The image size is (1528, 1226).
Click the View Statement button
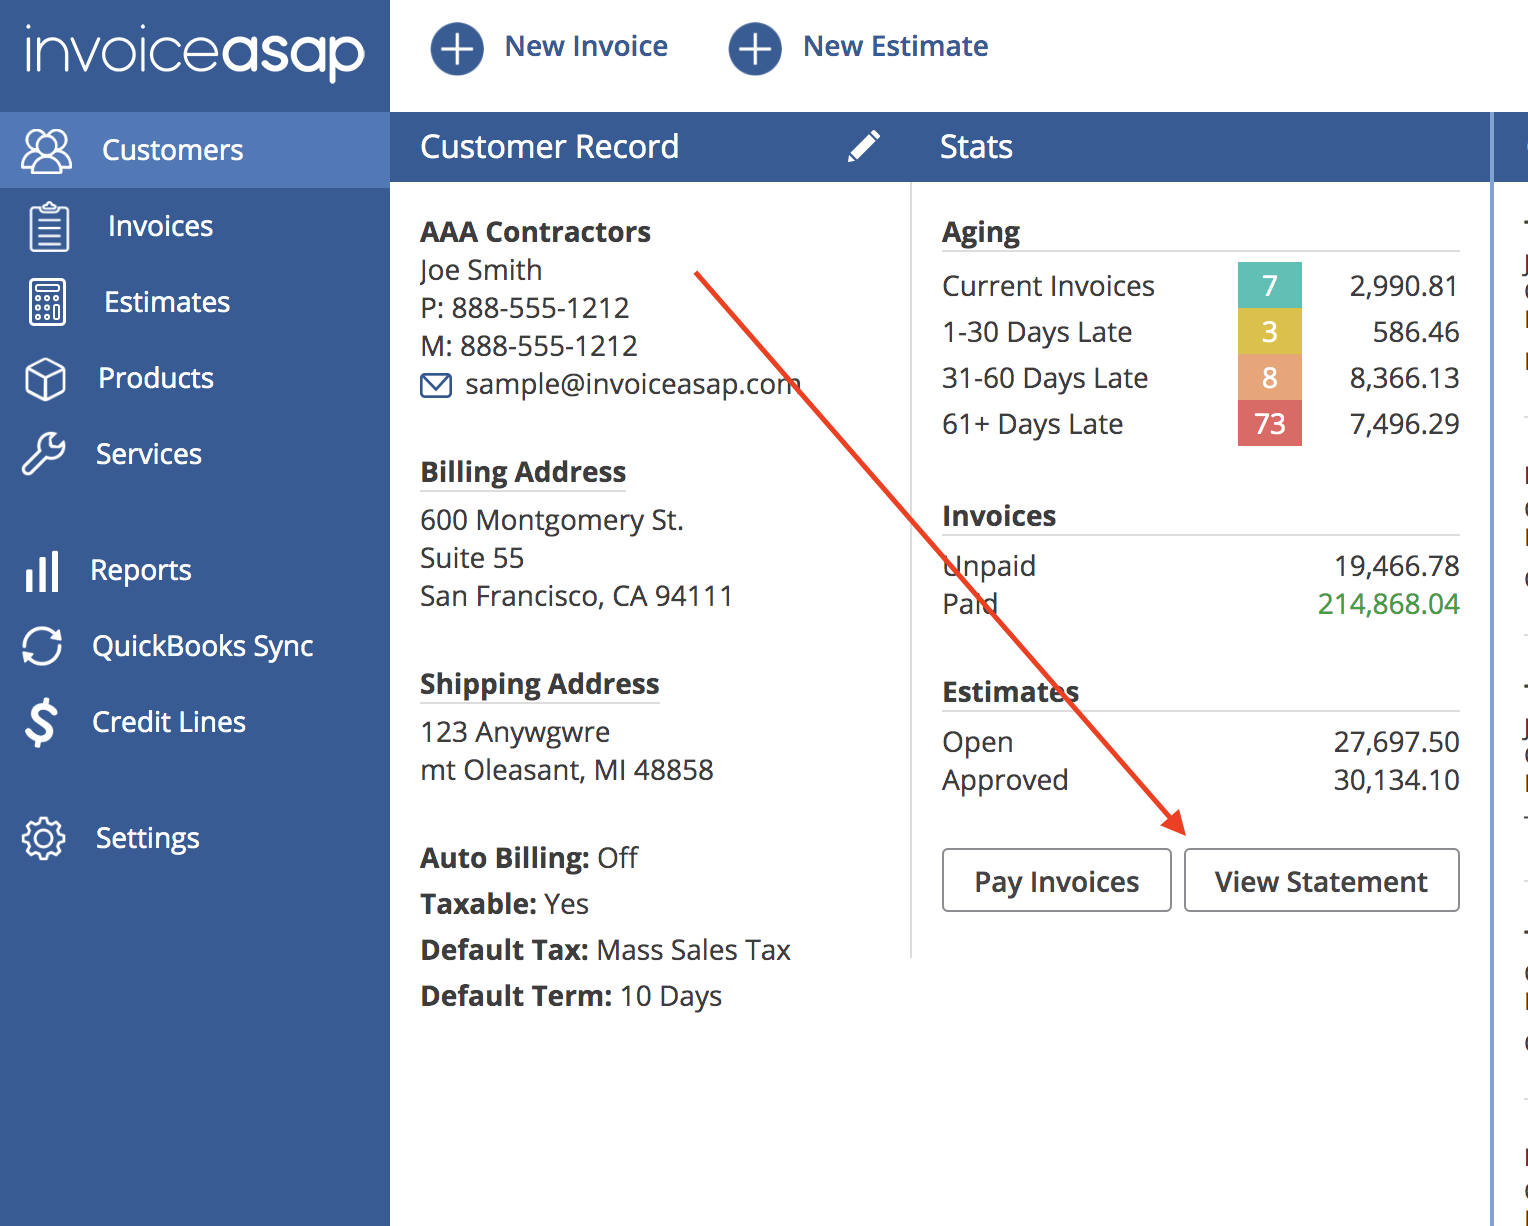pyautogui.click(x=1322, y=880)
